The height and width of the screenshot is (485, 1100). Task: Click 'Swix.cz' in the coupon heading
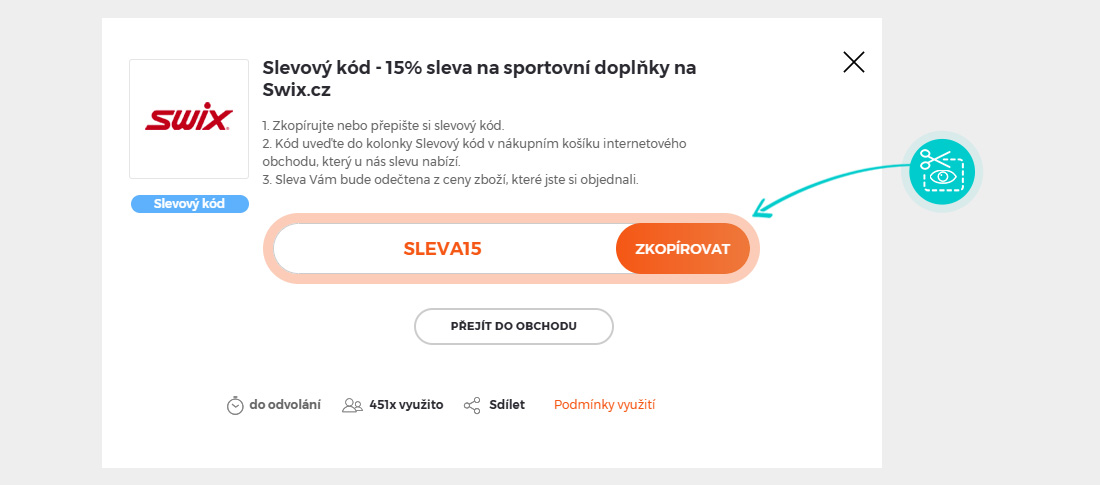click(x=296, y=90)
